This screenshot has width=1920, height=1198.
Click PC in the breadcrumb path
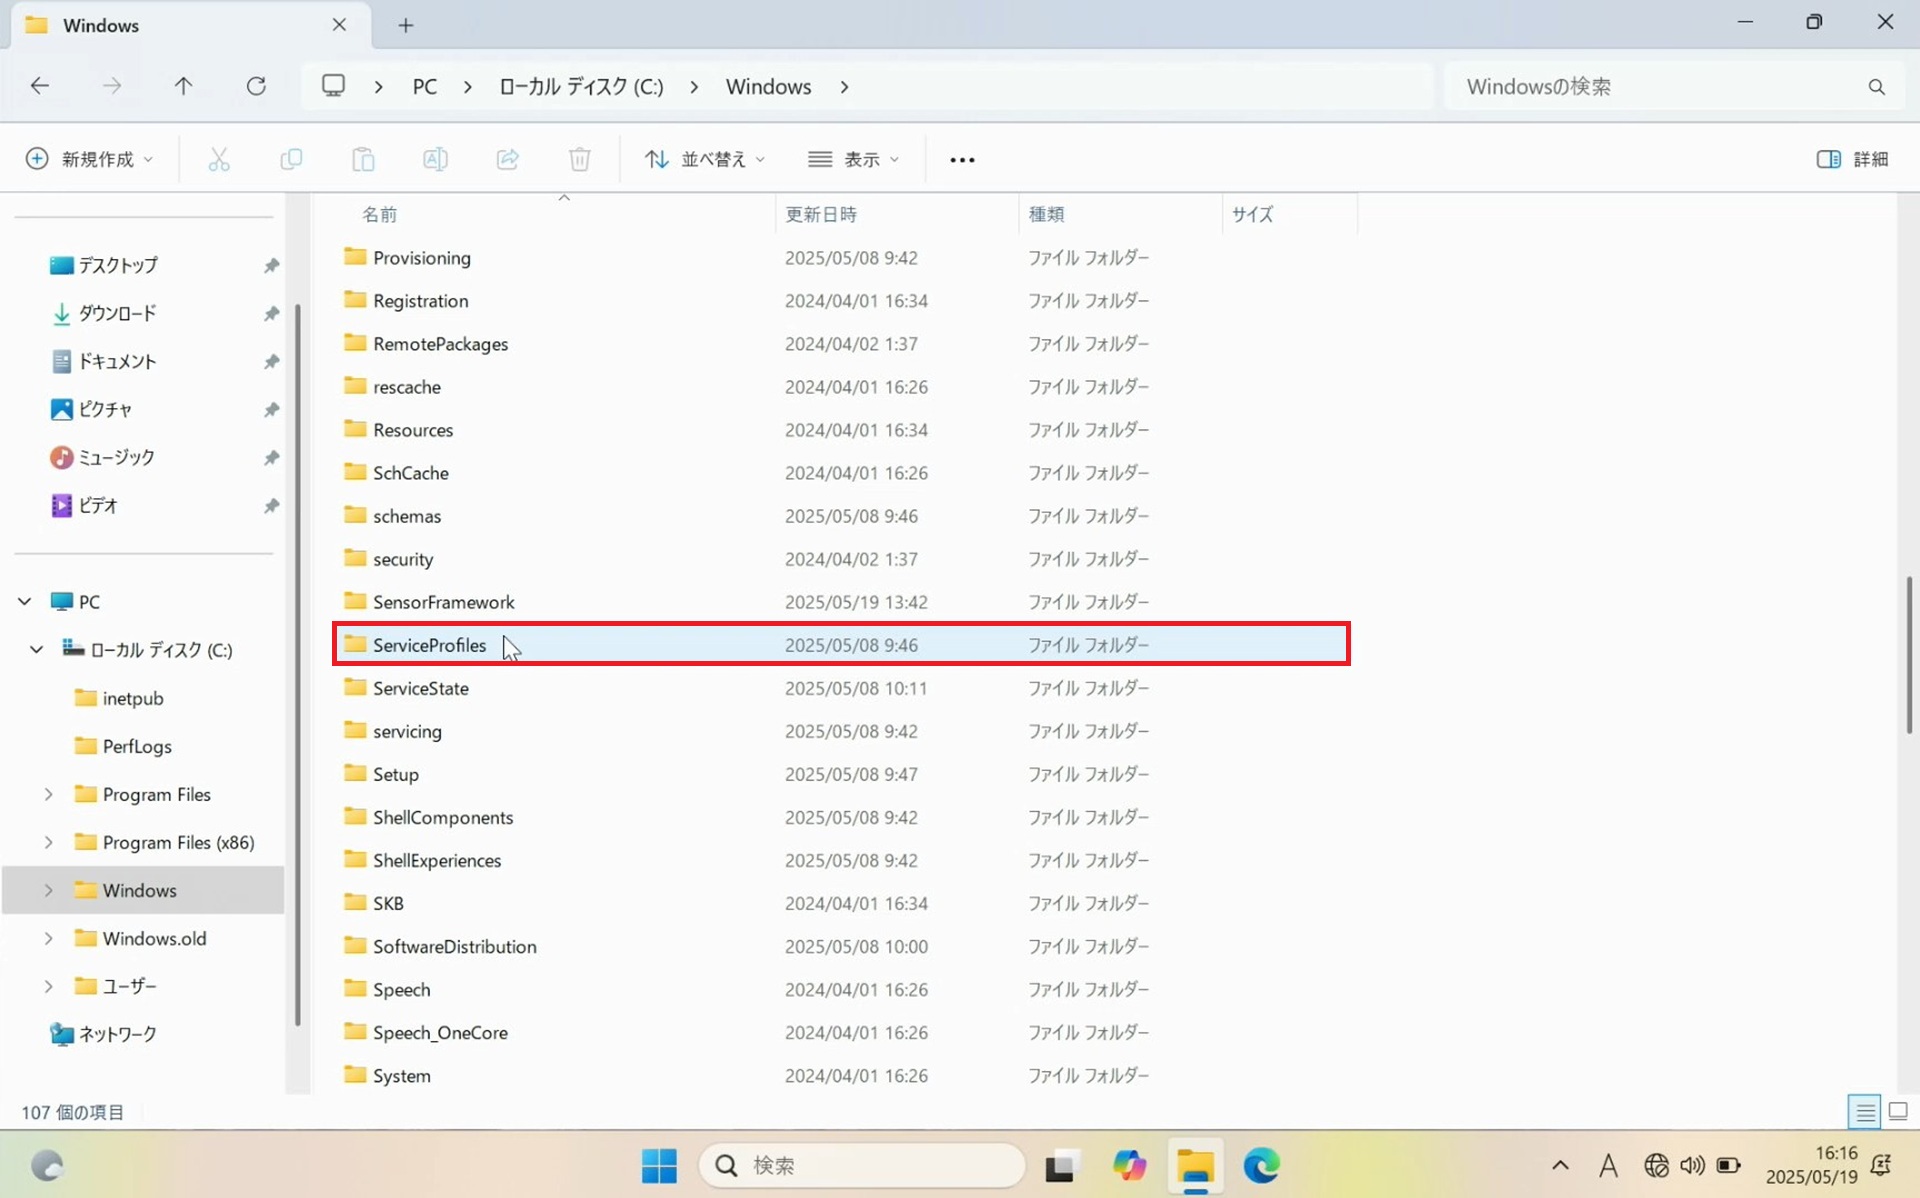pos(425,87)
